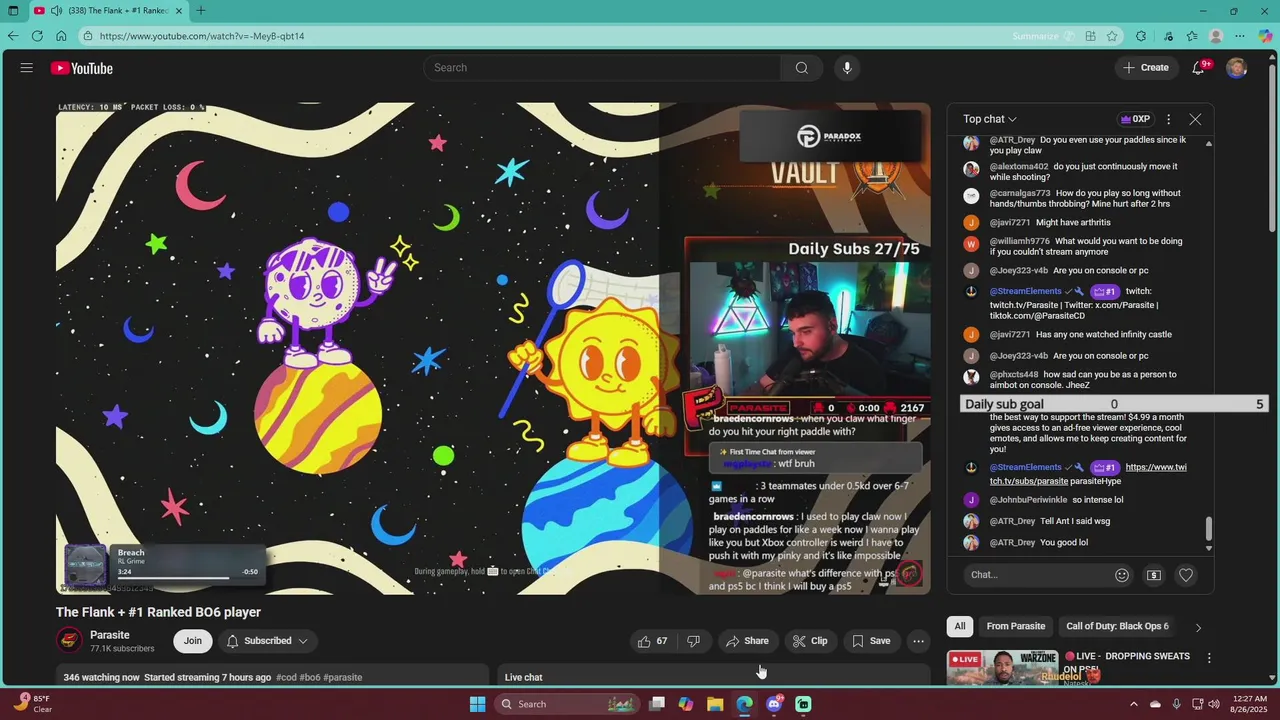Viewport: 1280px width, 720px height.
Task: Share this video
Action: (748, 641)
